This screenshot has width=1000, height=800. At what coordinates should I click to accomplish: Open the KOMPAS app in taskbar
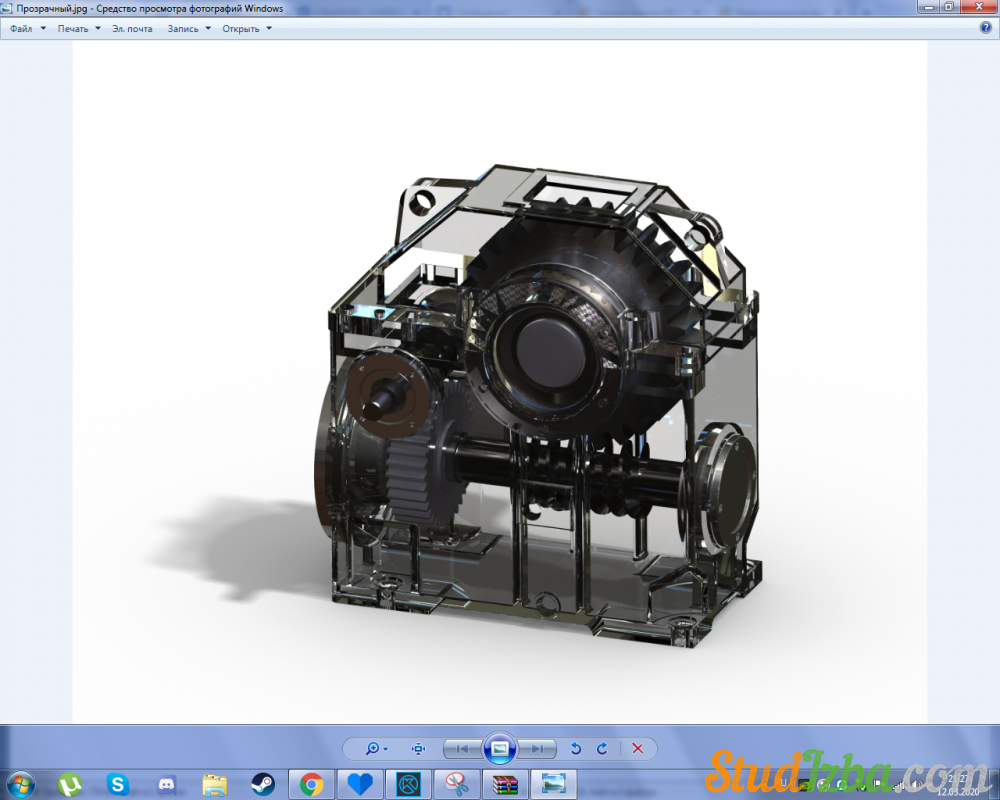pos(408,784)
